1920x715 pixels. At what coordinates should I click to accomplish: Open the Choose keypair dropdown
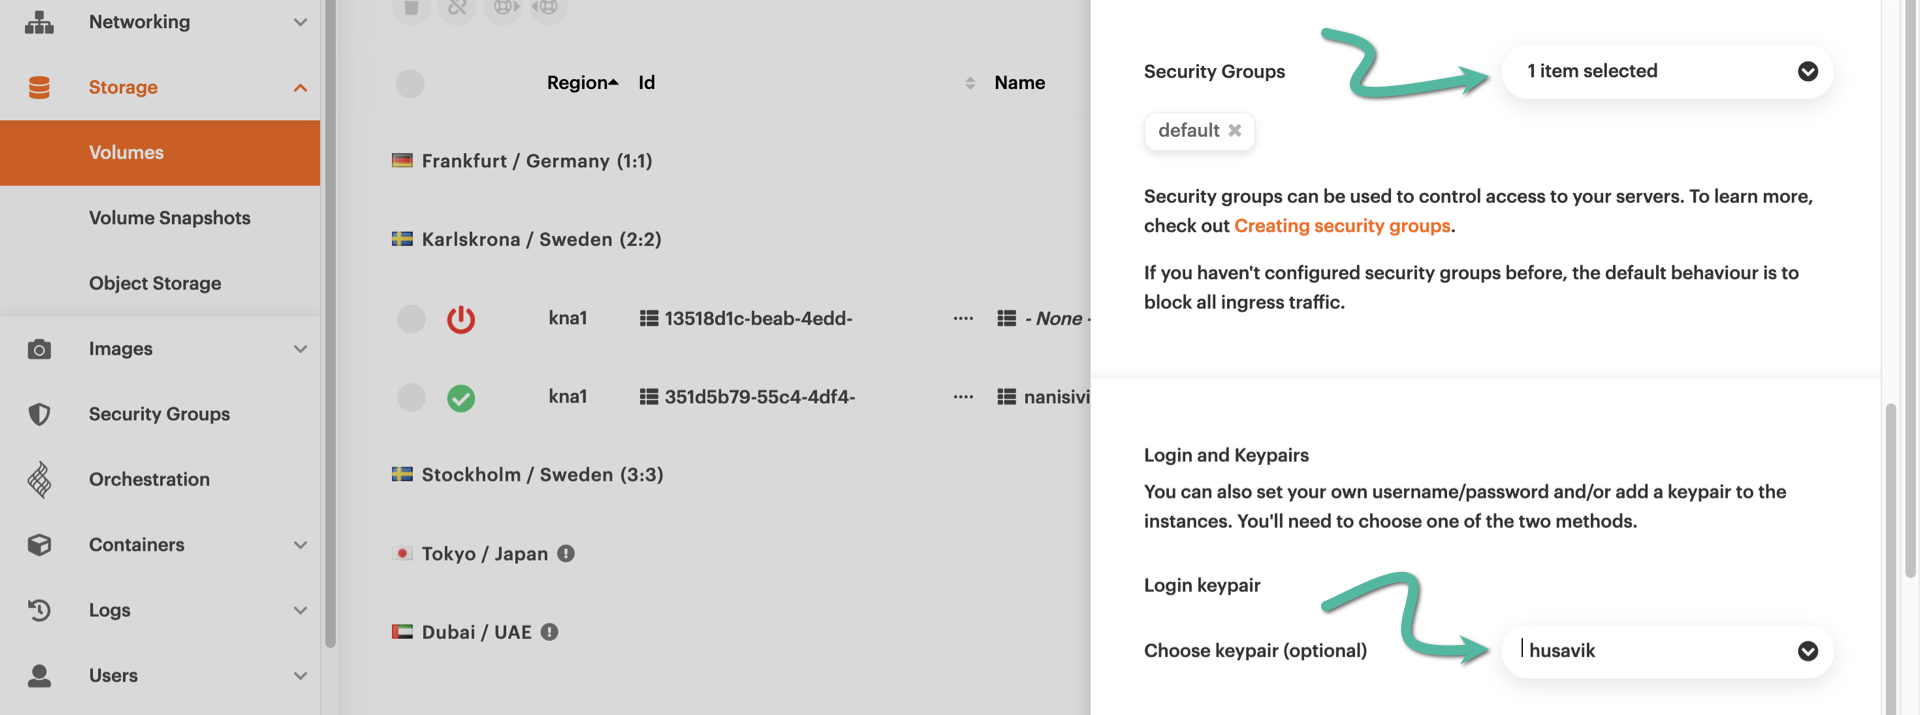point(1666,650)
